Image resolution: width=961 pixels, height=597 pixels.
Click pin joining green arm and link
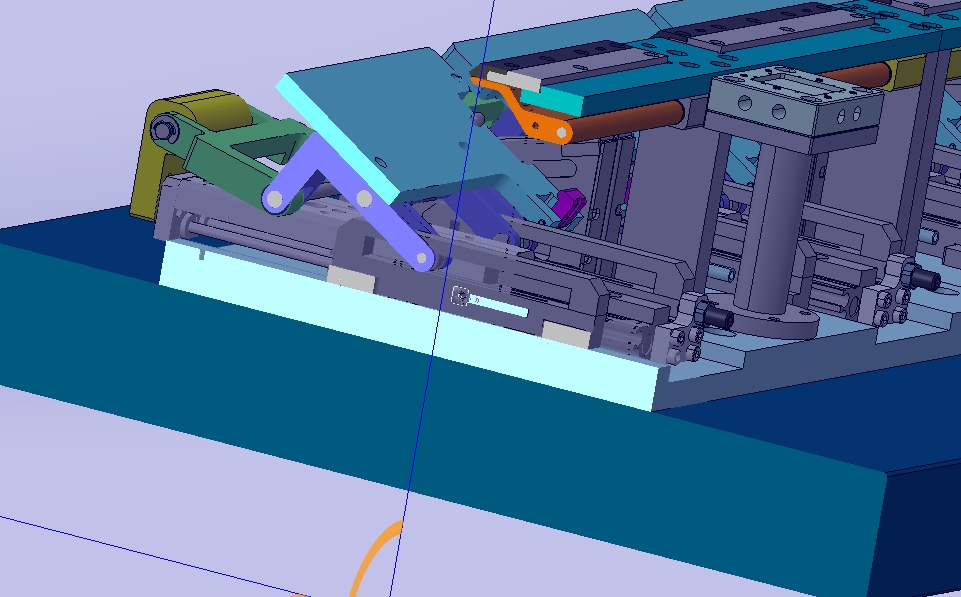pos(275,199)
